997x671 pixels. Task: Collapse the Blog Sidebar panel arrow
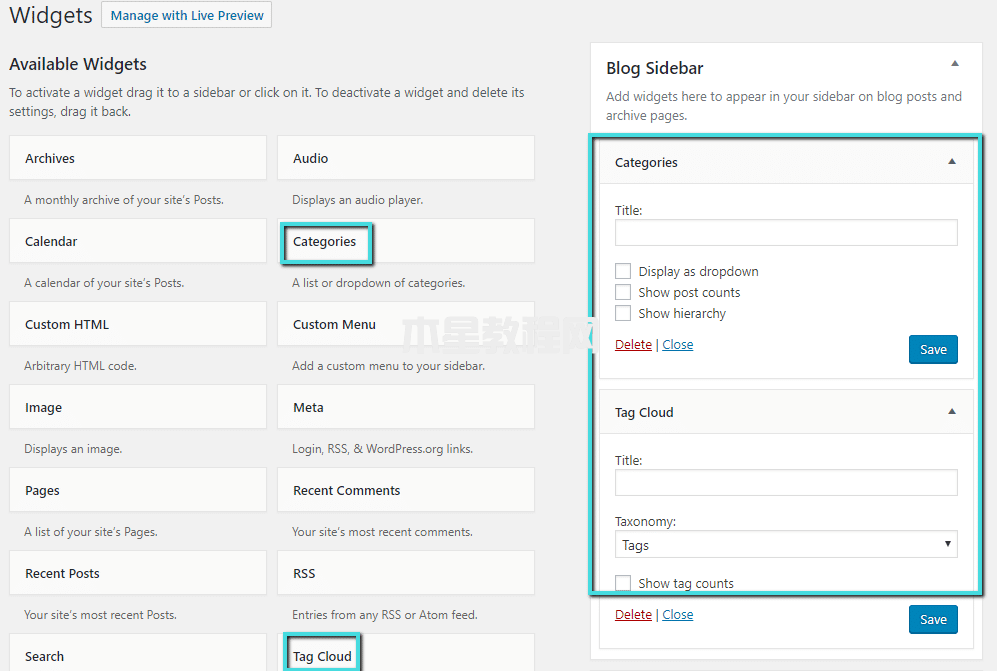point(954,63)
